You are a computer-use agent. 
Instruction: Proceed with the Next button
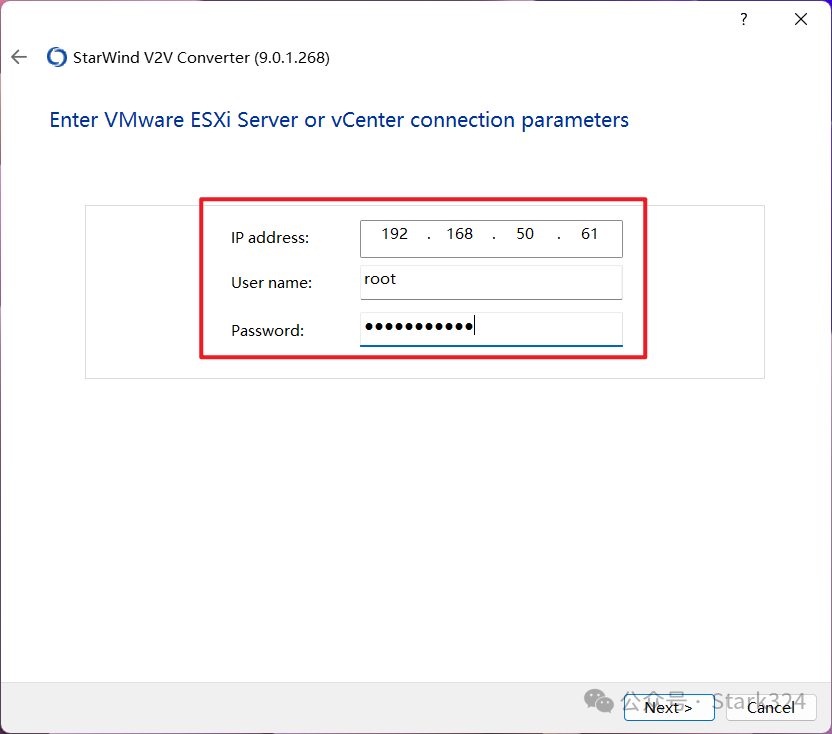pyautogui.click(x=669, y=707)
